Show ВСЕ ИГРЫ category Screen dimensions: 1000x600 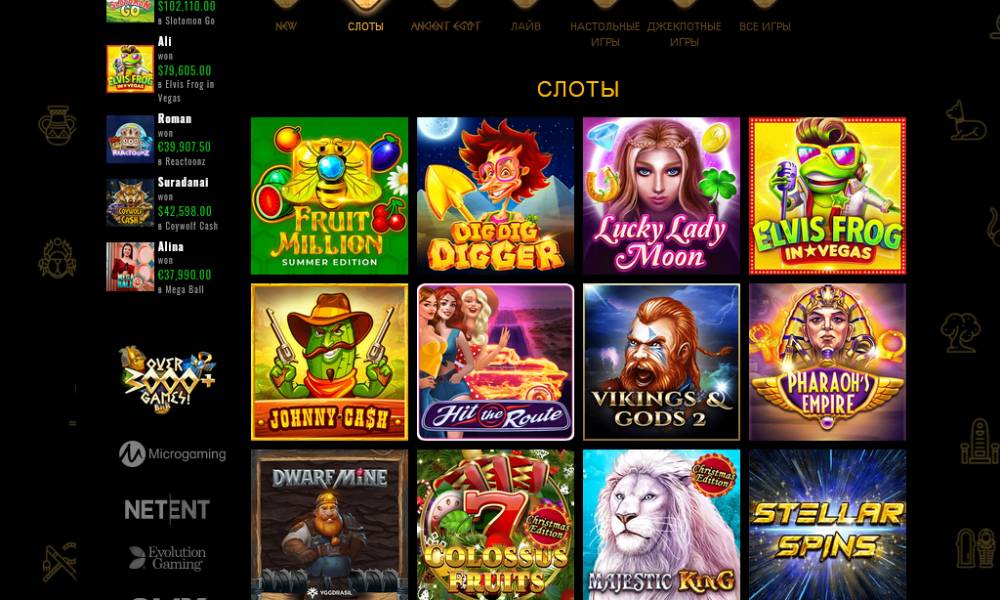(765, 26)
